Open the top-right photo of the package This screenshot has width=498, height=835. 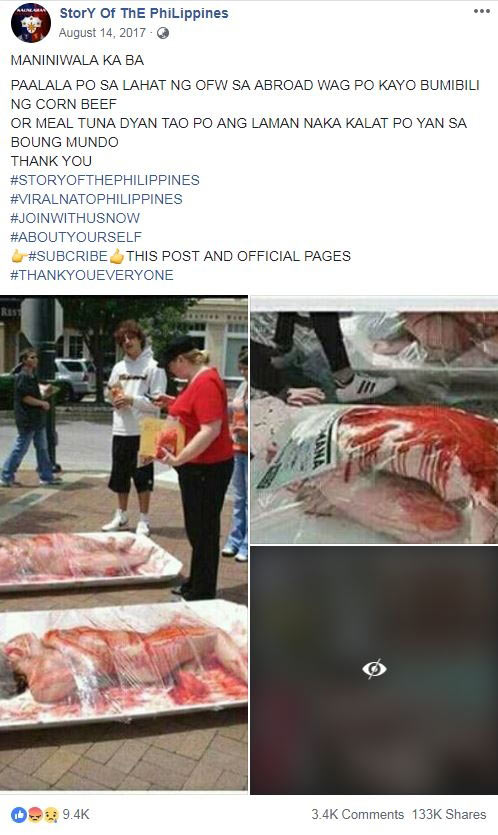(374, 420)
